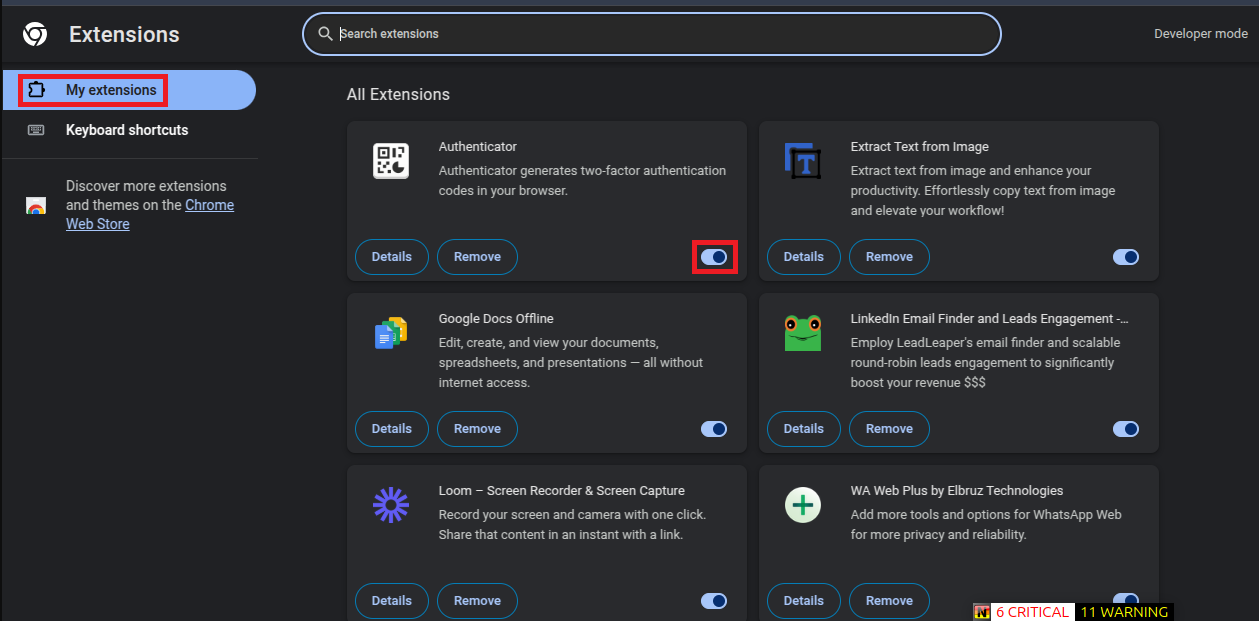Click the All Extensions heading
This screenshot has width=1259, height=621.
click(x=398, y=95)
